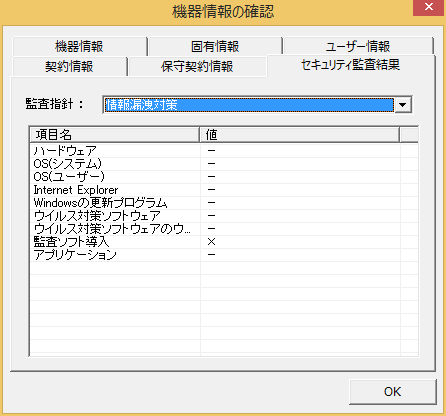Show the 保守契約情報 tab
Viewport: 446px width, 416px height.
[x=197, y=66]
